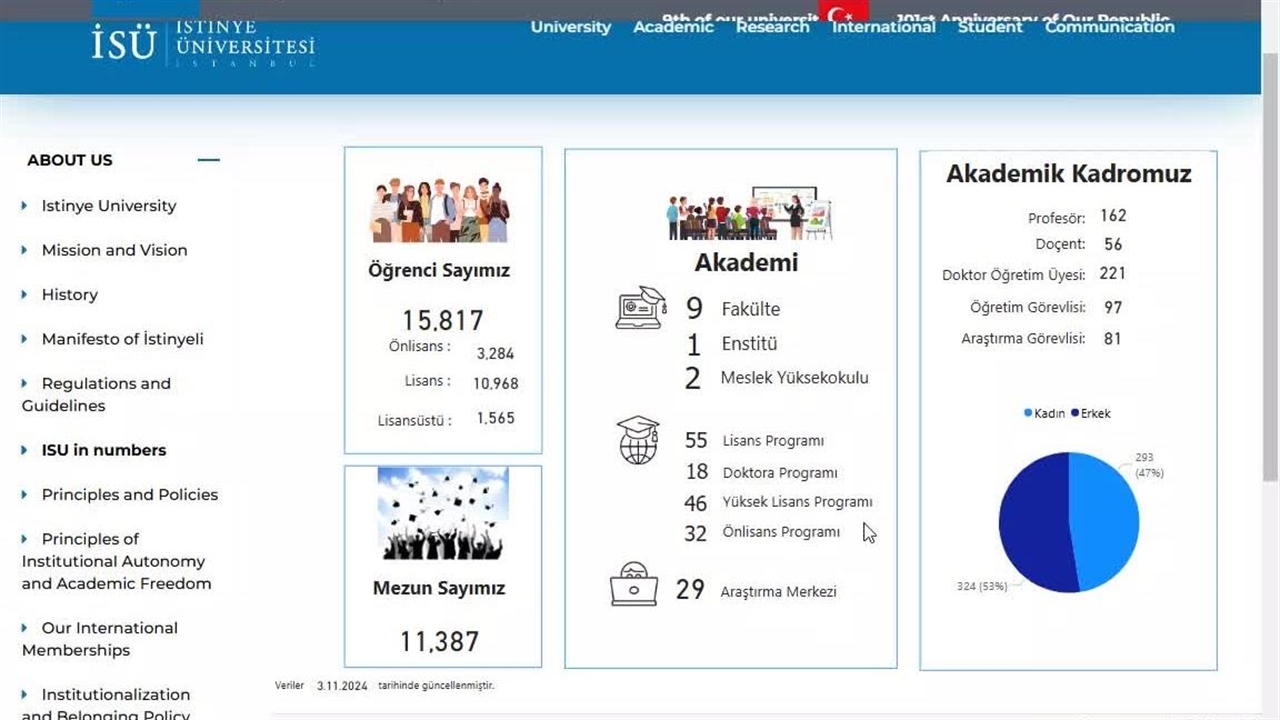The width and height of the screenshot is (1280, 720).
Task: Click the İstinye University ISU logo
Action: pos(203,42)
